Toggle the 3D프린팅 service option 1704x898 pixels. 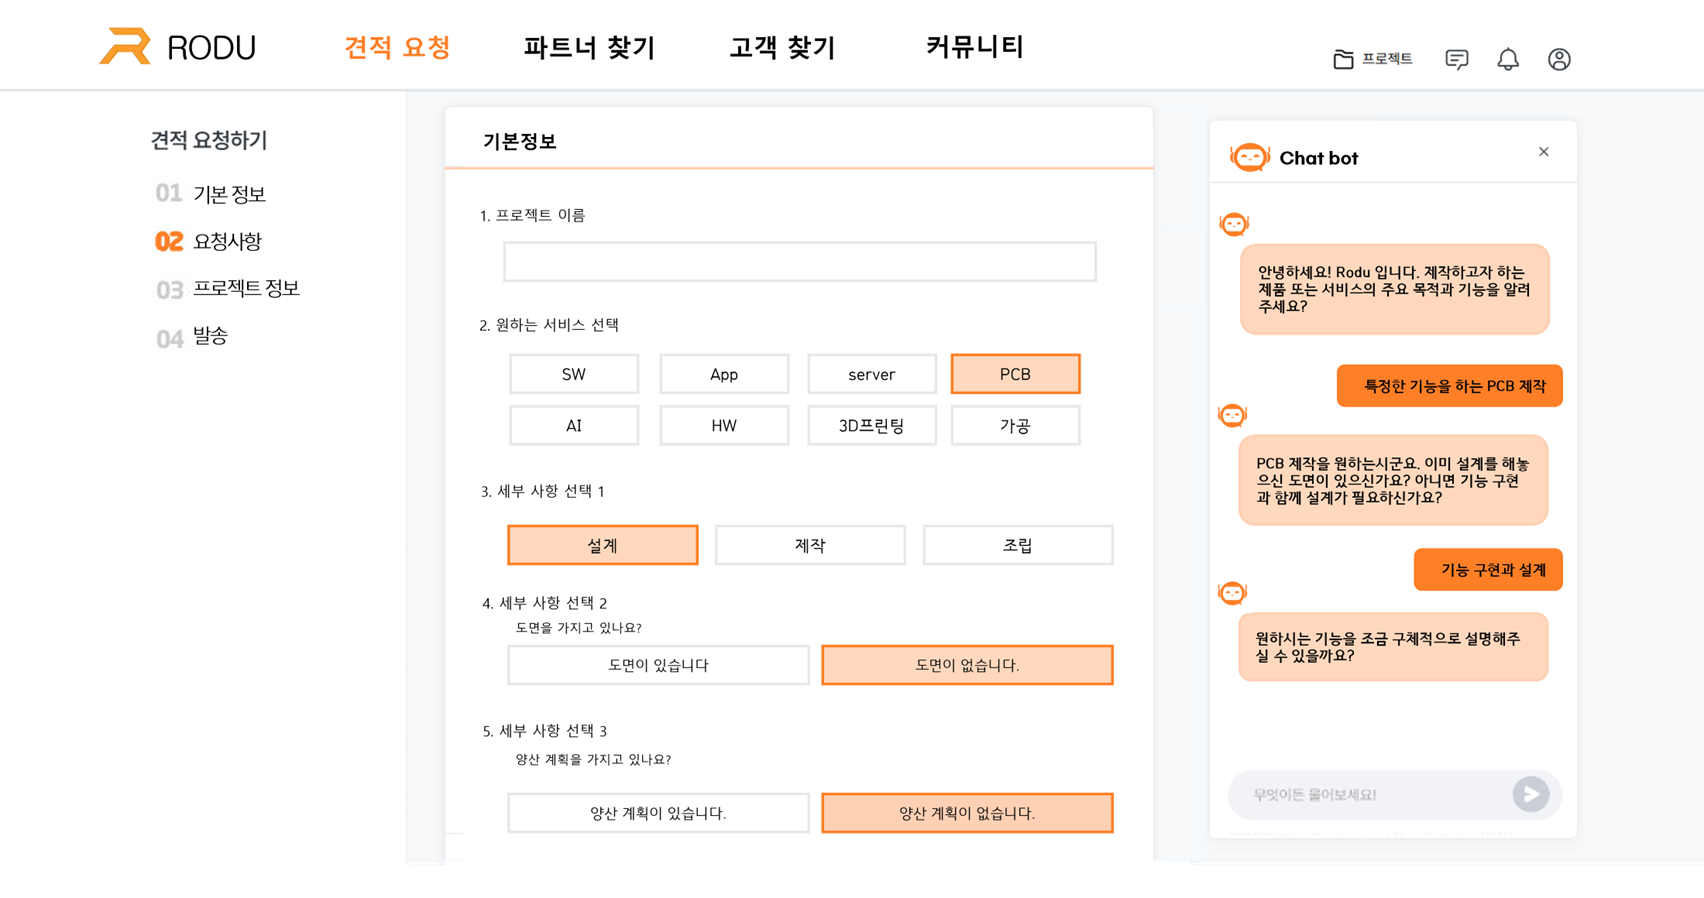tap(871, 426)
